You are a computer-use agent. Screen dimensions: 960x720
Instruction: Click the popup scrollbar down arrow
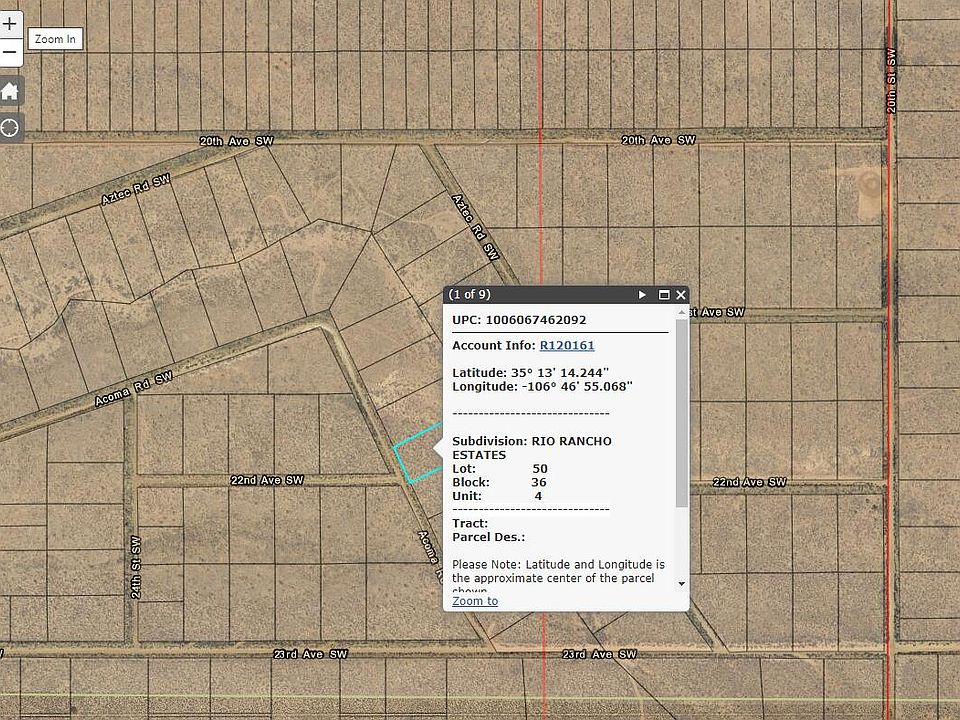(682, 583)
